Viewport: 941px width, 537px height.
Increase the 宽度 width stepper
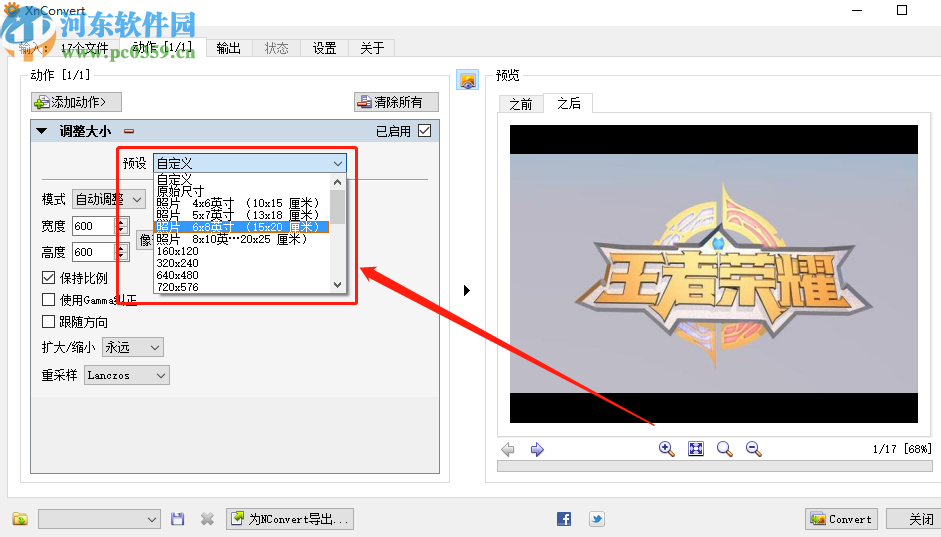[122, 221]
